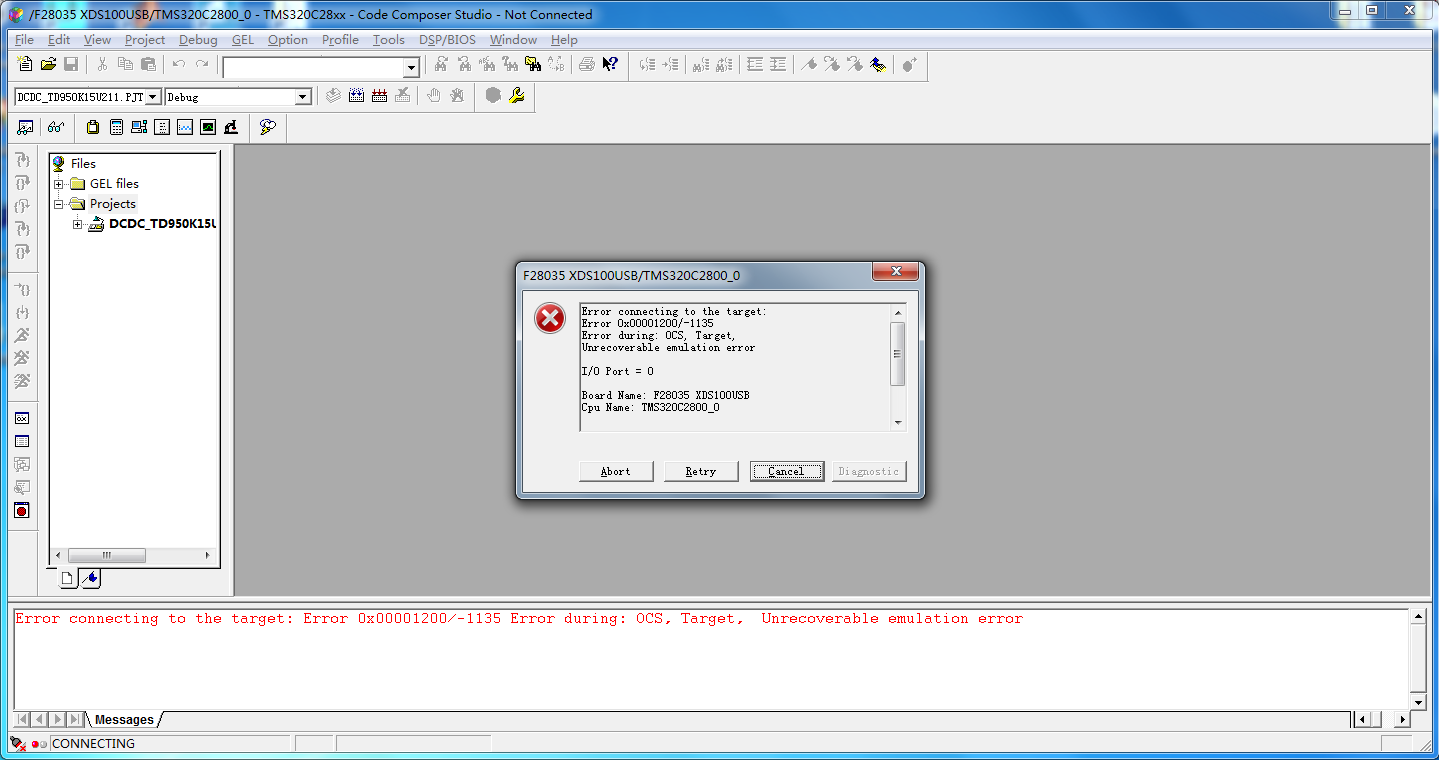
Task: Click the green graph monitor icon
Action: pos(208,127)
